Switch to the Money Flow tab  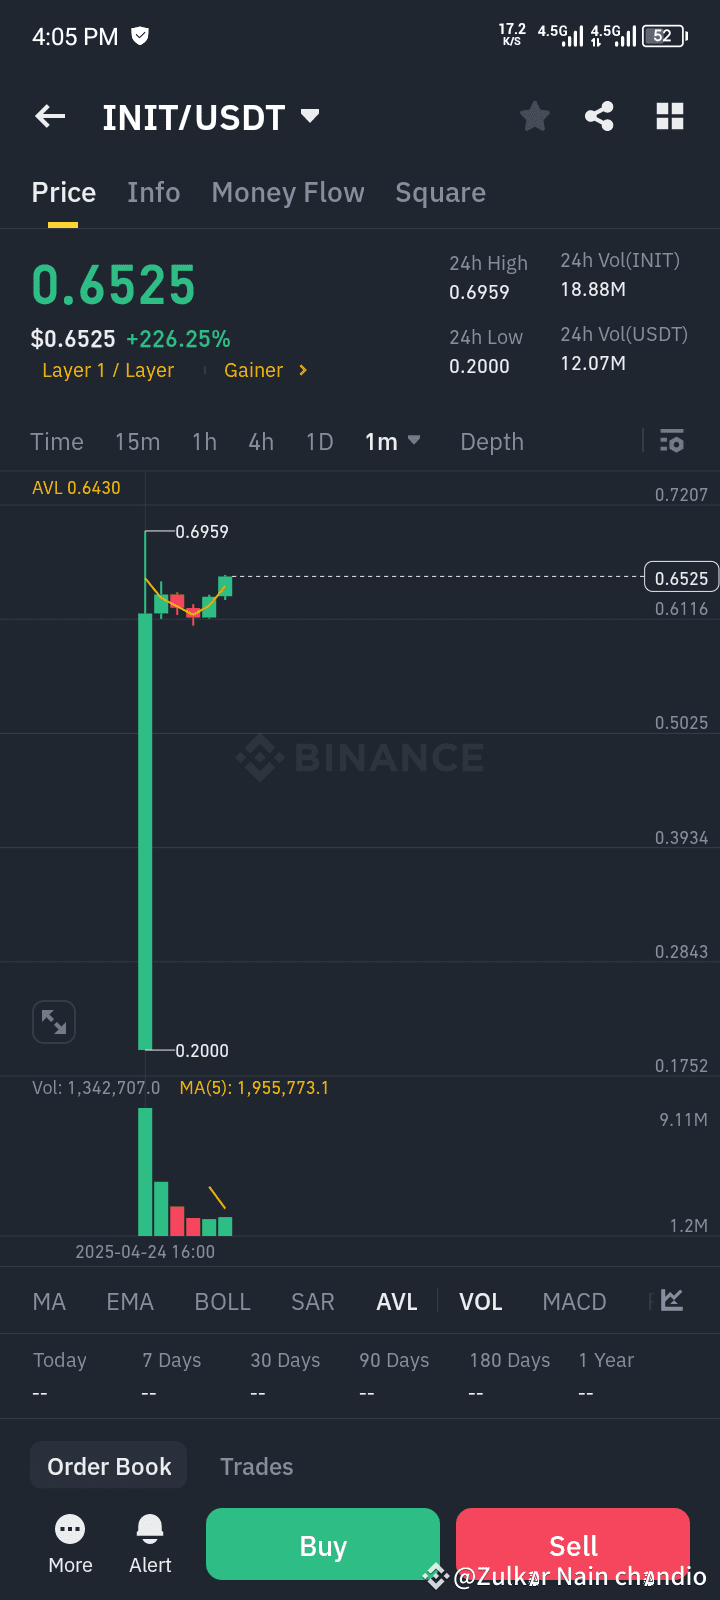point(288,192)
